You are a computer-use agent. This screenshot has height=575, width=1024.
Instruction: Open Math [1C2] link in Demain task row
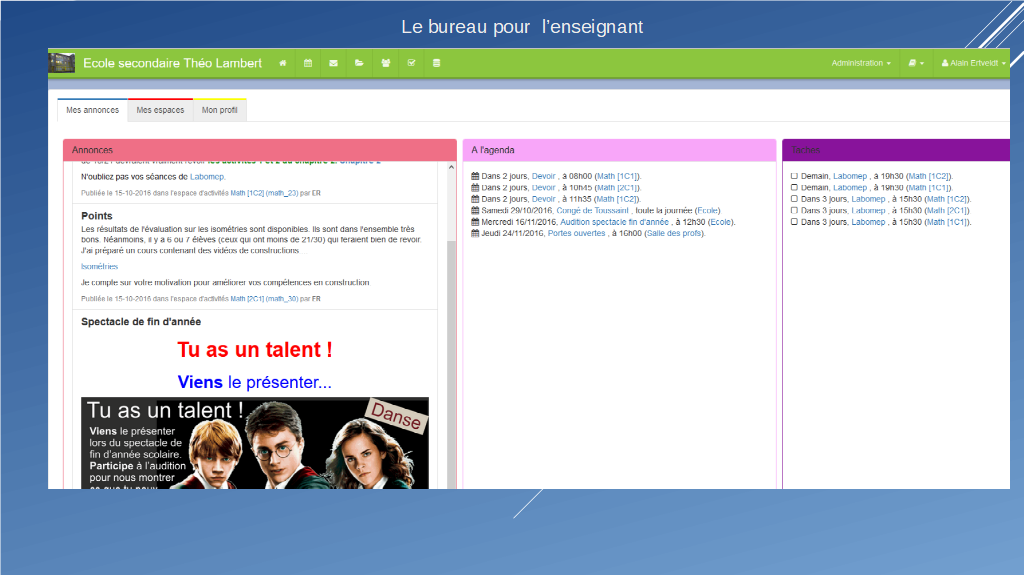tap(928, 176)
